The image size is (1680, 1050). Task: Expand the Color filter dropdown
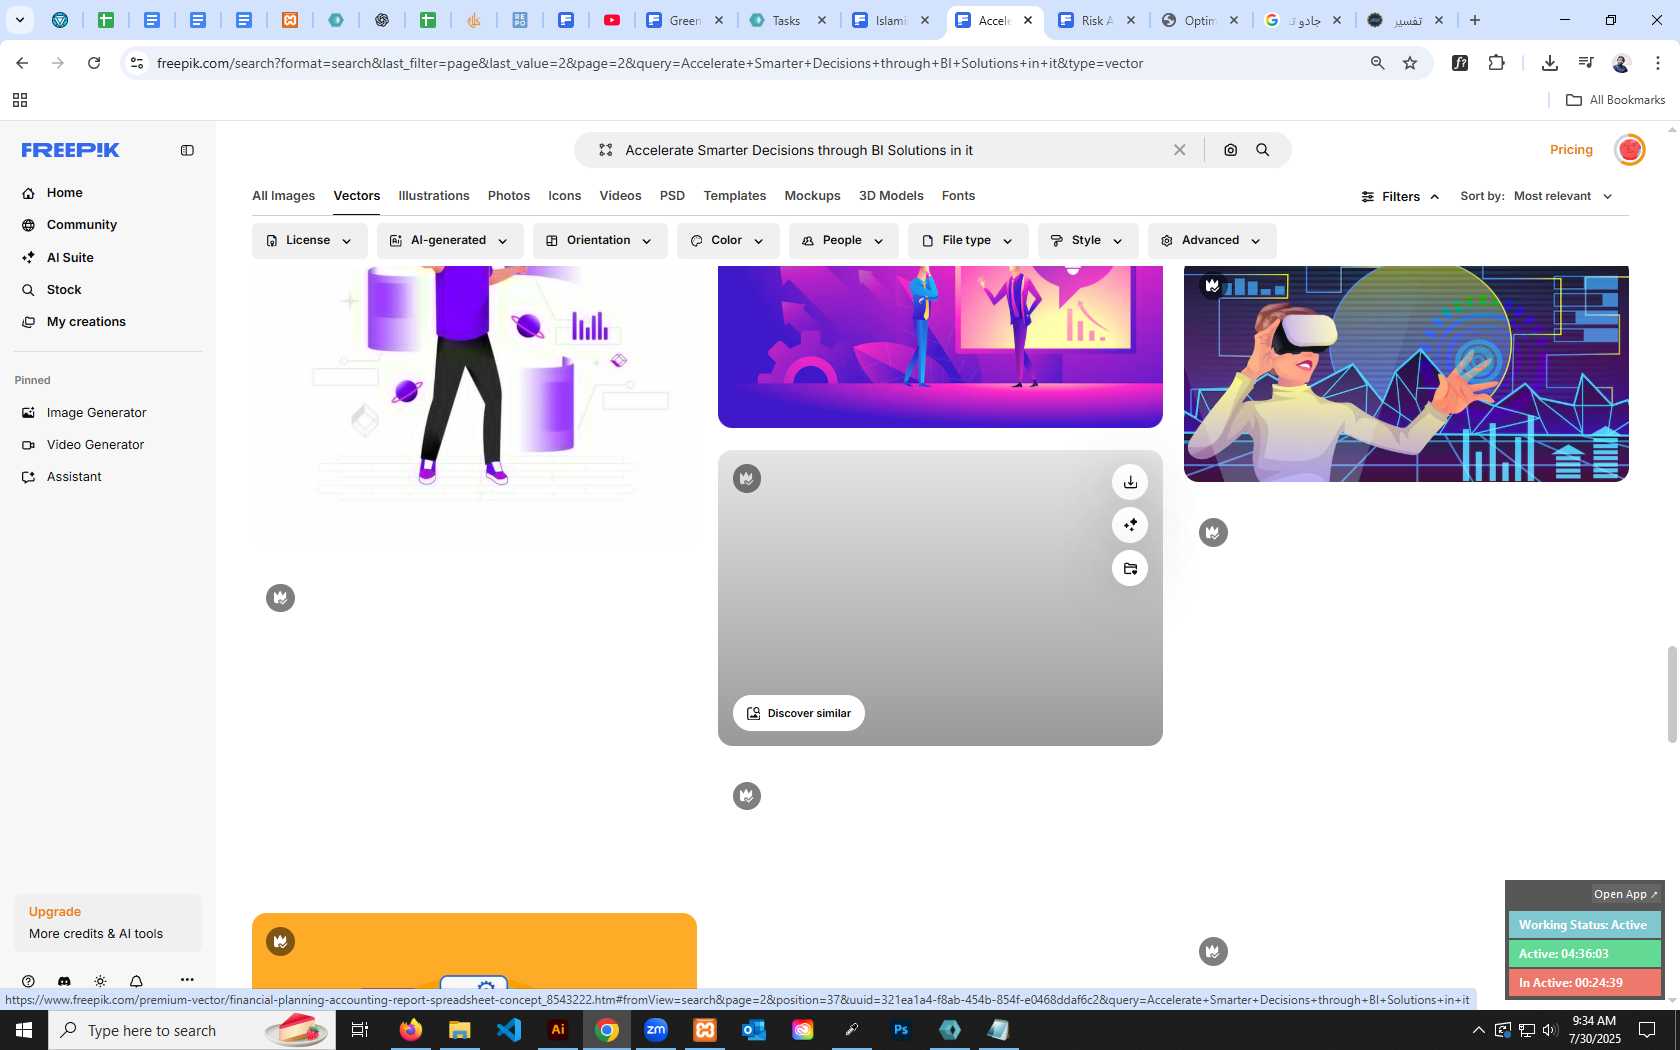pos(728,241)
